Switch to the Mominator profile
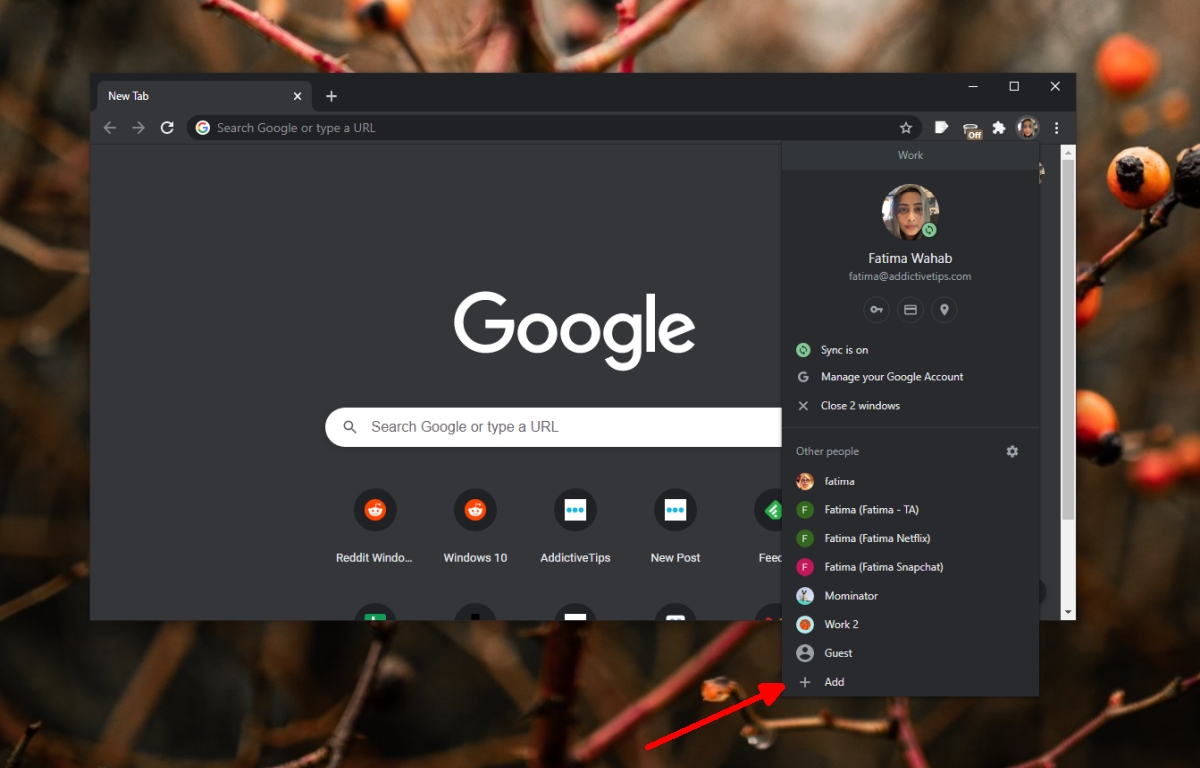Viewport: 1200px width, 768px height. (x=850, y=596)
